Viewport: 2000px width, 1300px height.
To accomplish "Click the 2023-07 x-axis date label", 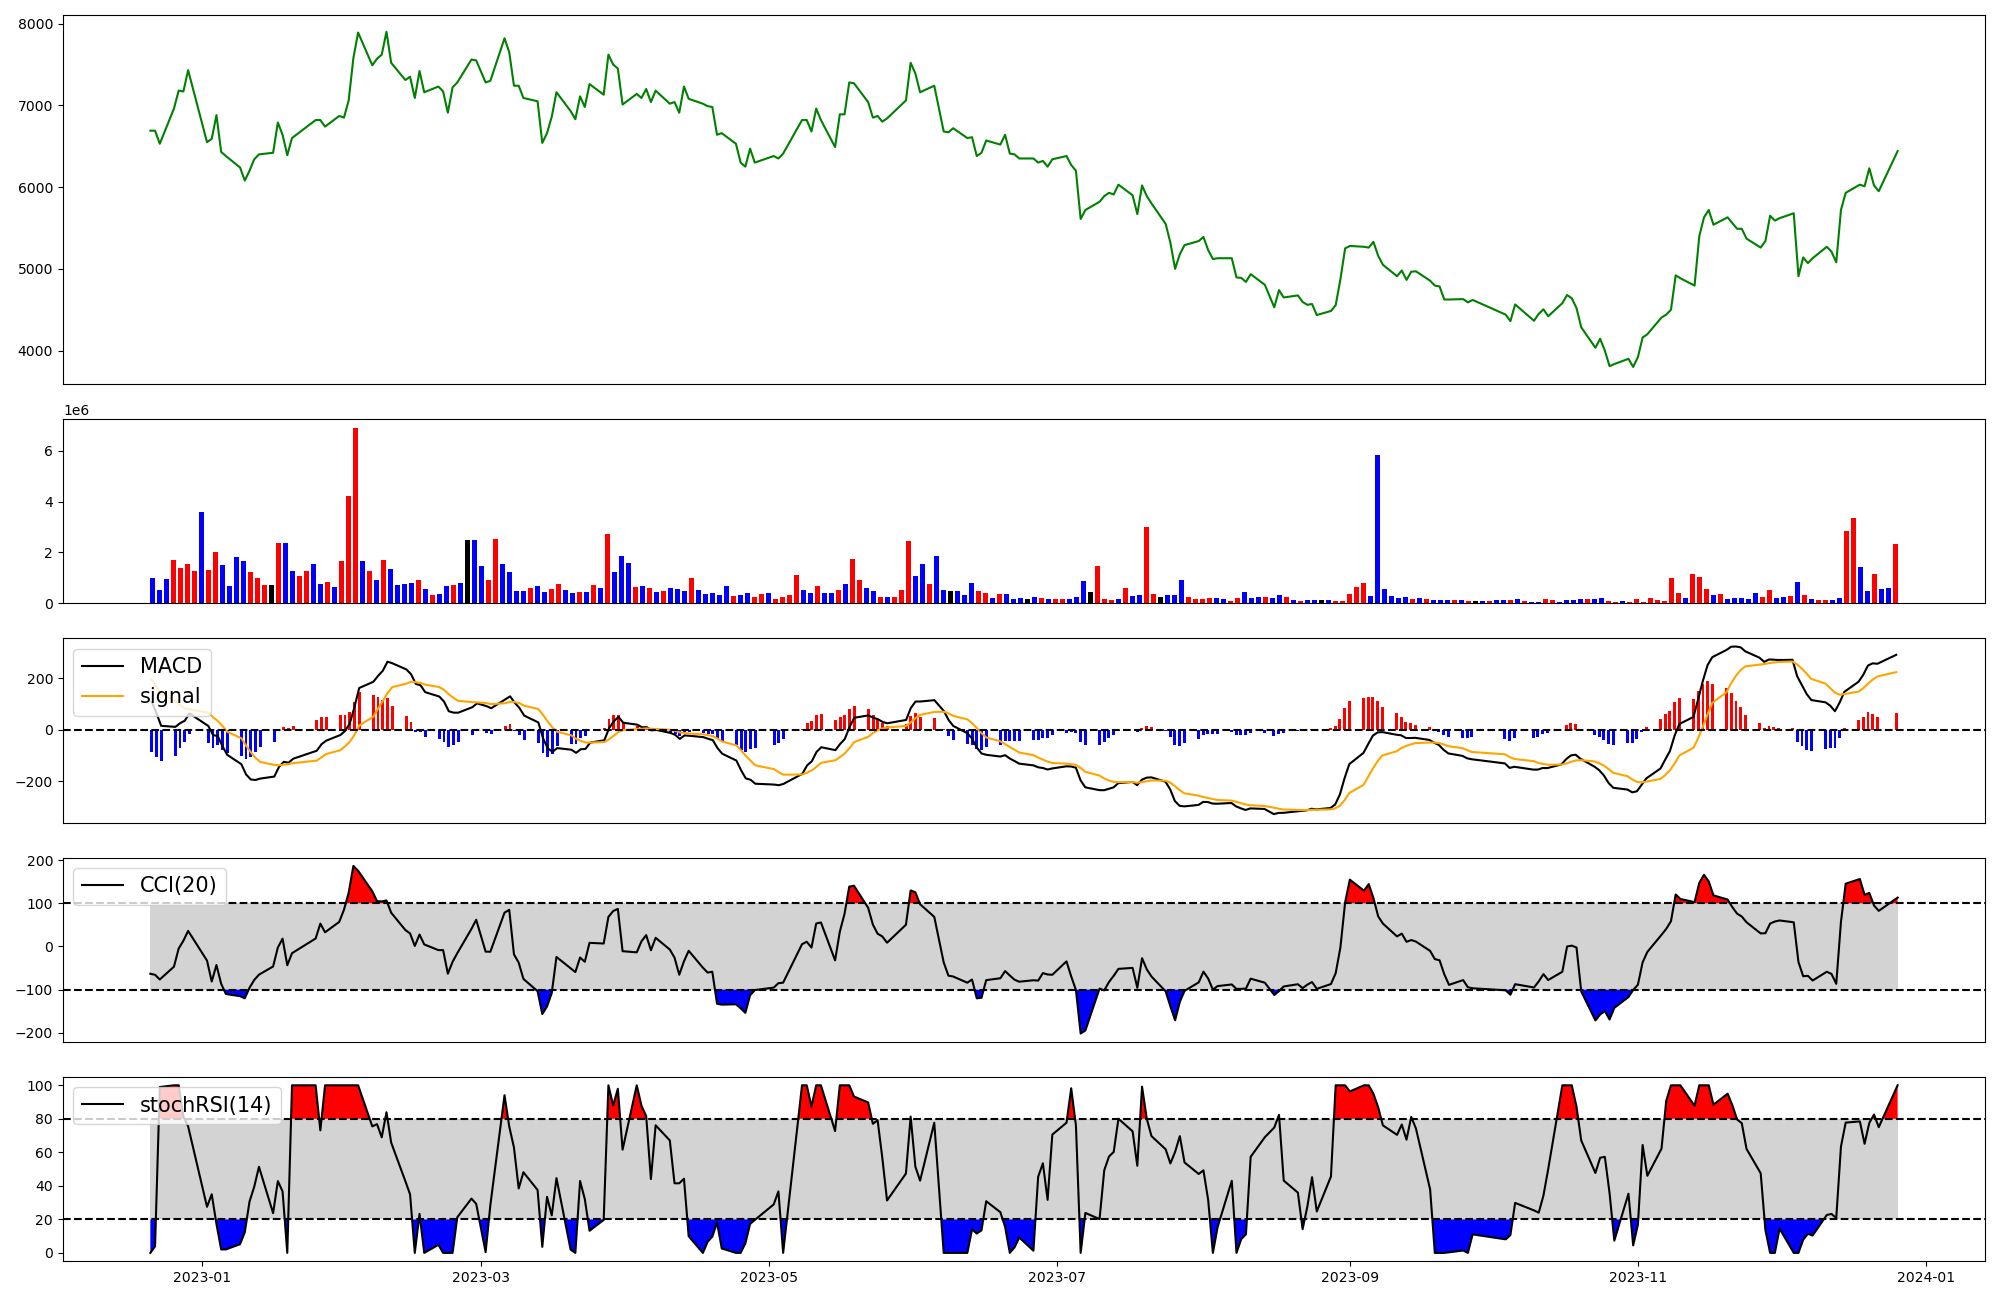I will (x=1057, y=1277).
